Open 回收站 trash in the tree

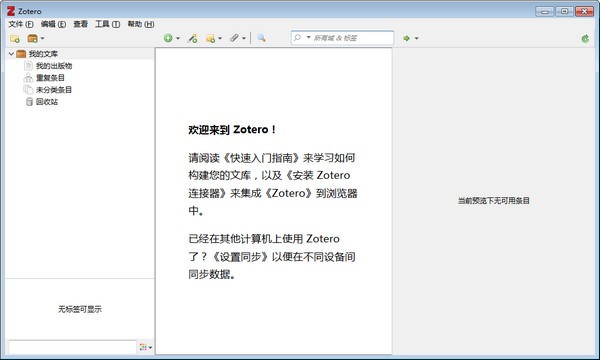(x=47, y=102)
